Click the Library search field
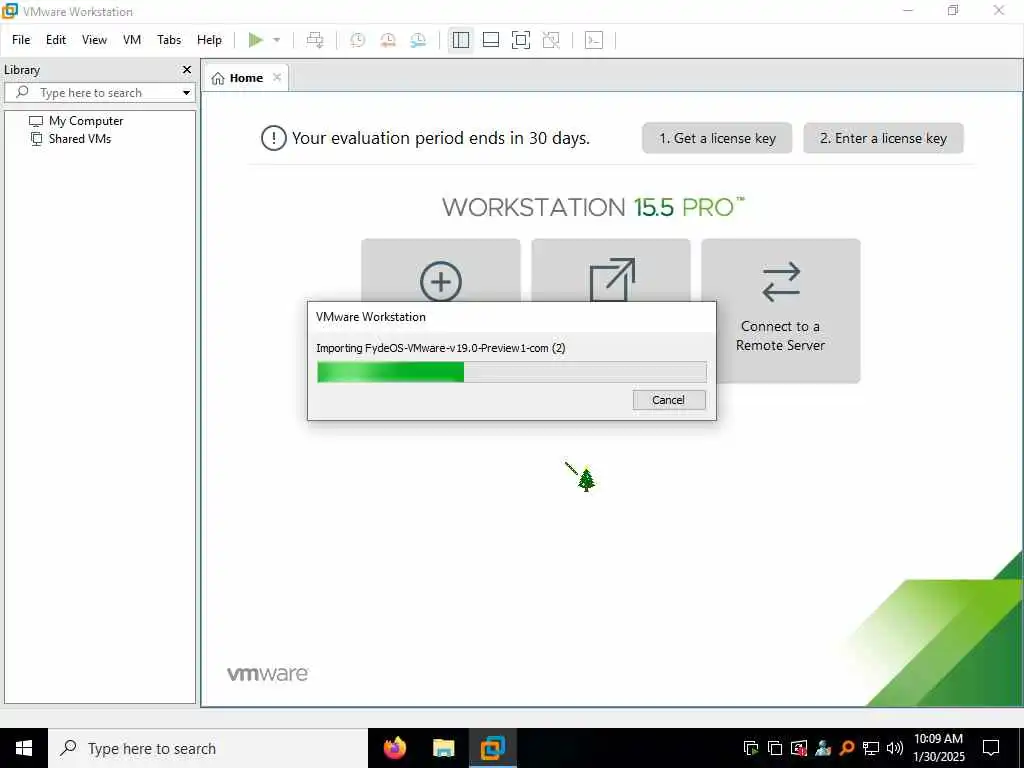 (x=98, y=93)
